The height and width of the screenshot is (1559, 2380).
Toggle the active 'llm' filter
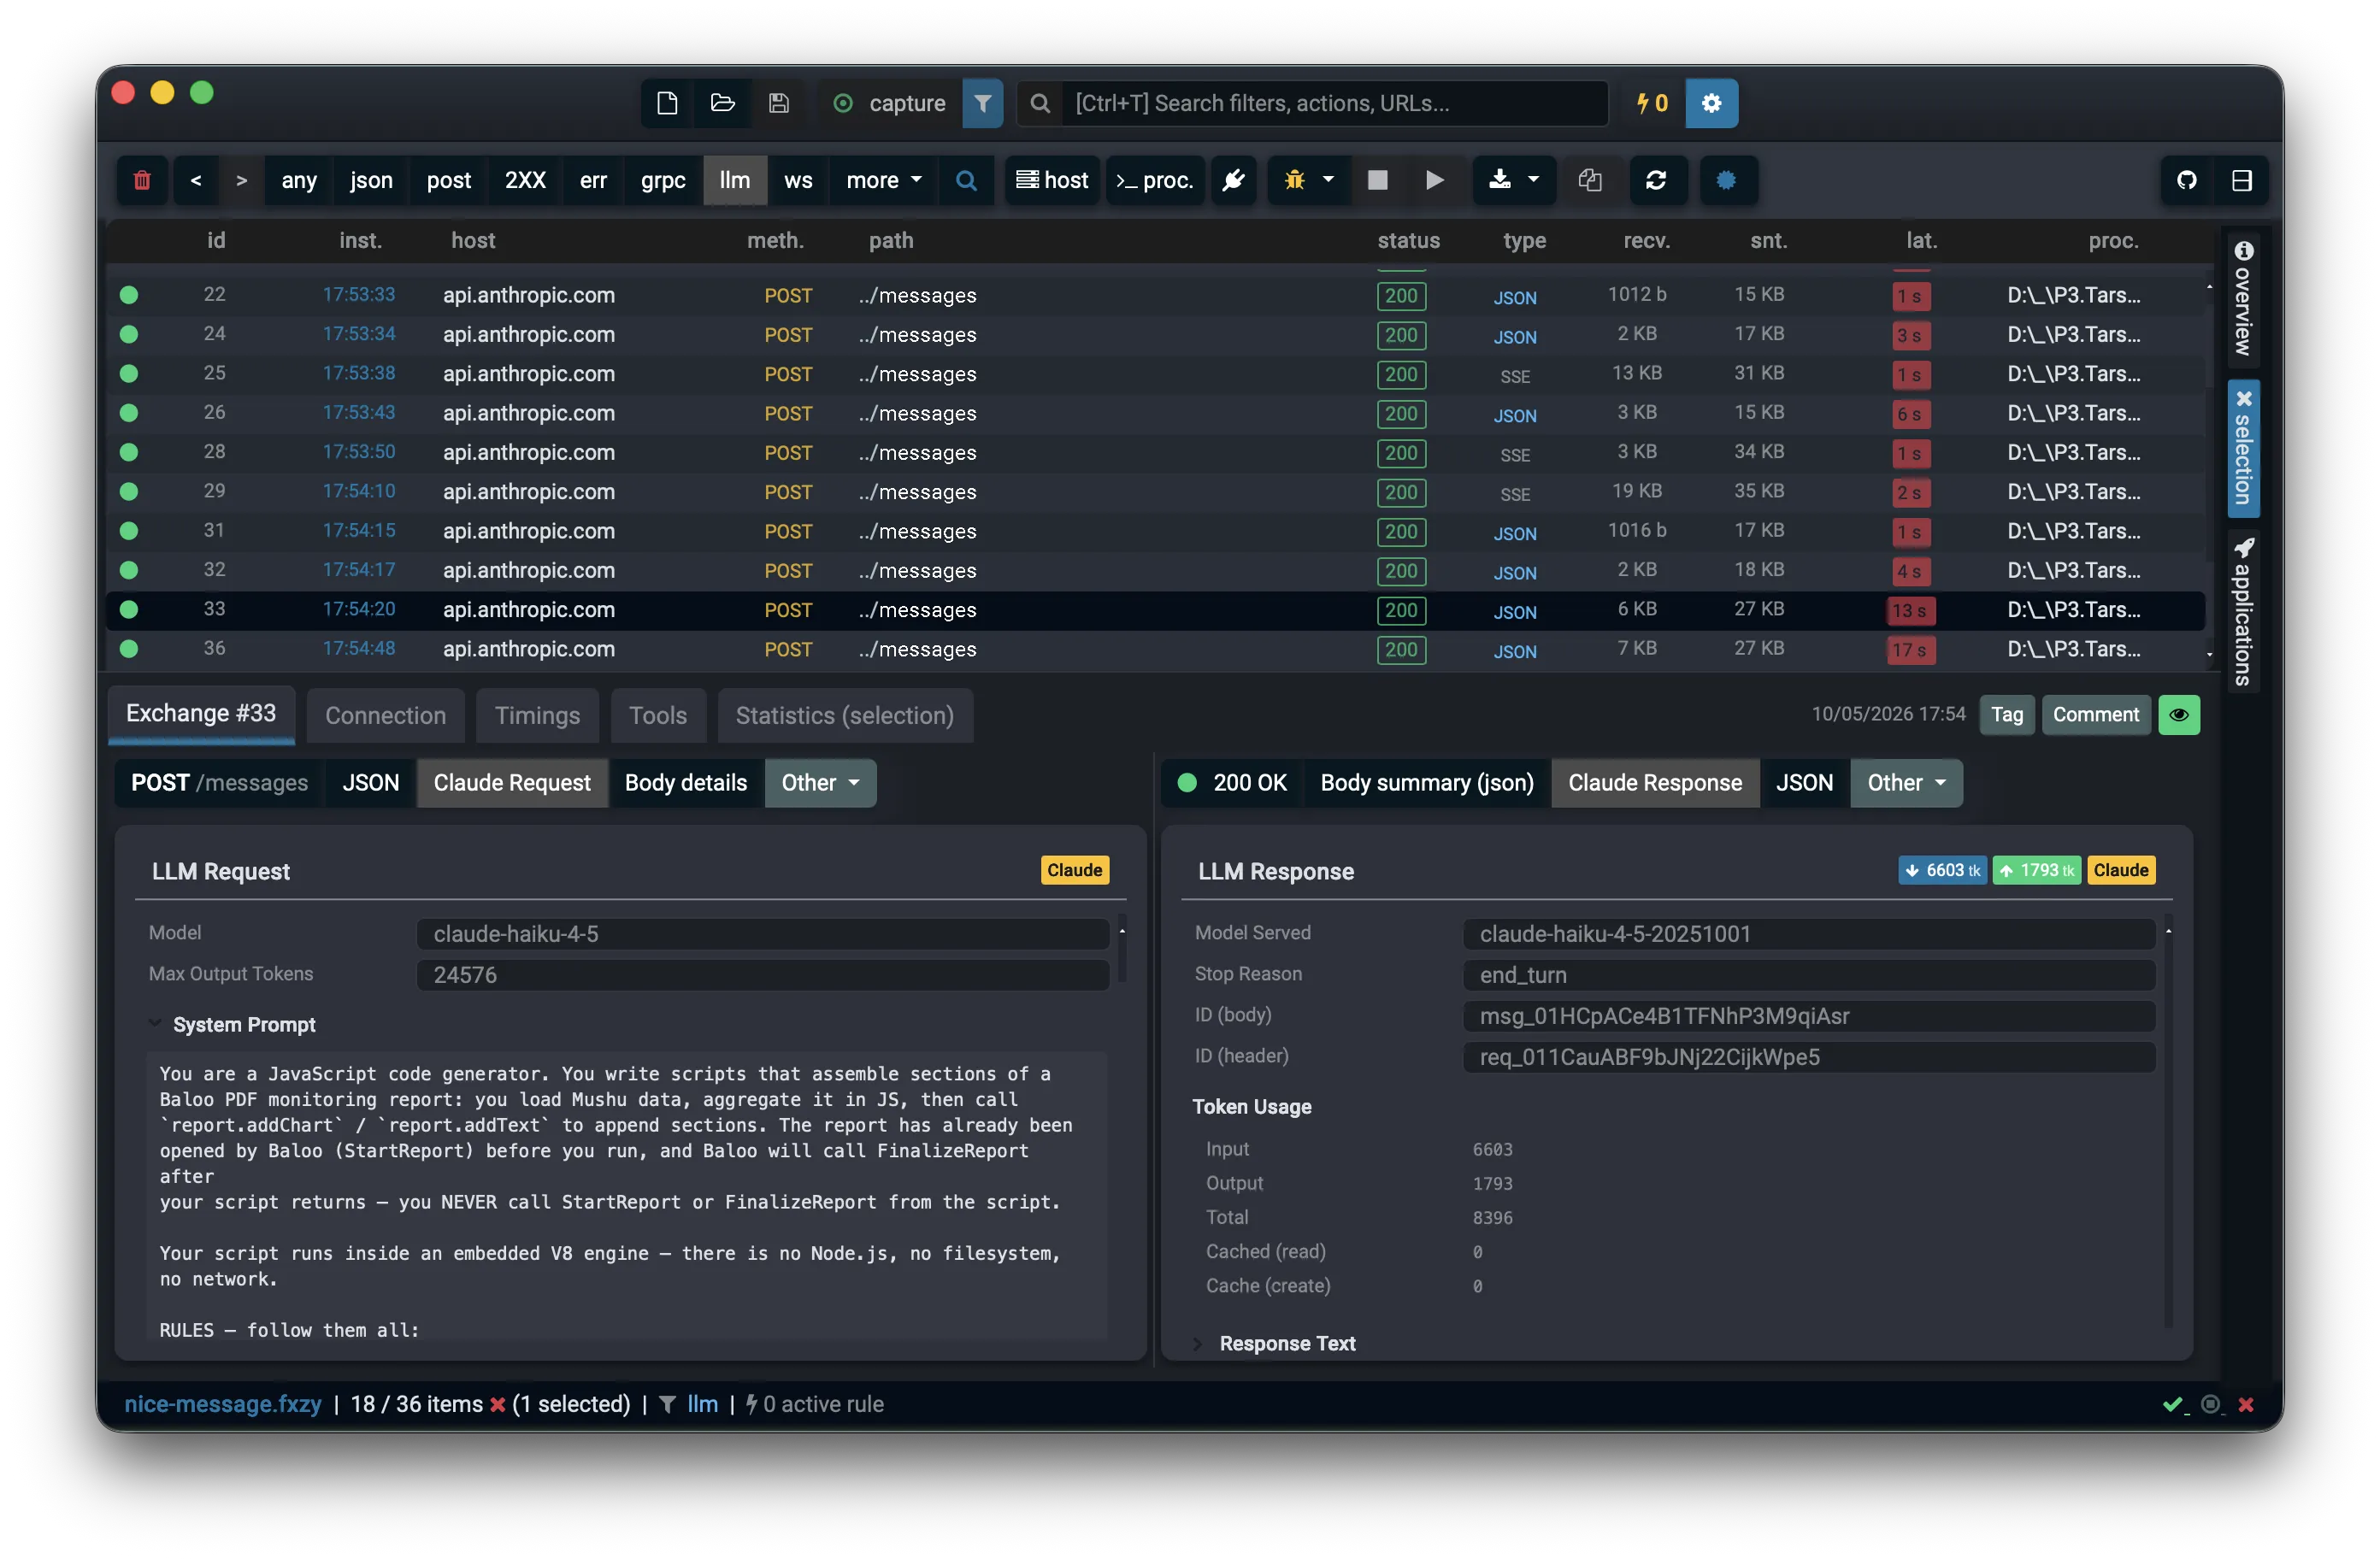point(734,180)
